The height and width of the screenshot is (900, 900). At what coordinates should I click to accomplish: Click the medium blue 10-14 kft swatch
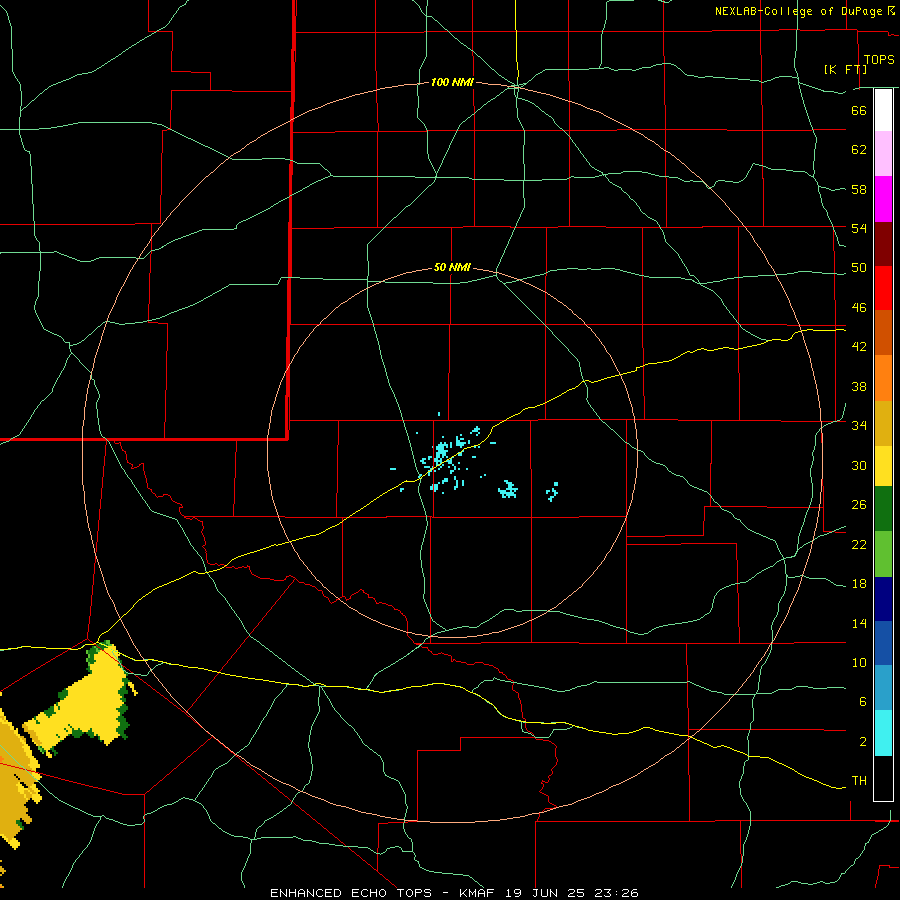pos(883,643)
